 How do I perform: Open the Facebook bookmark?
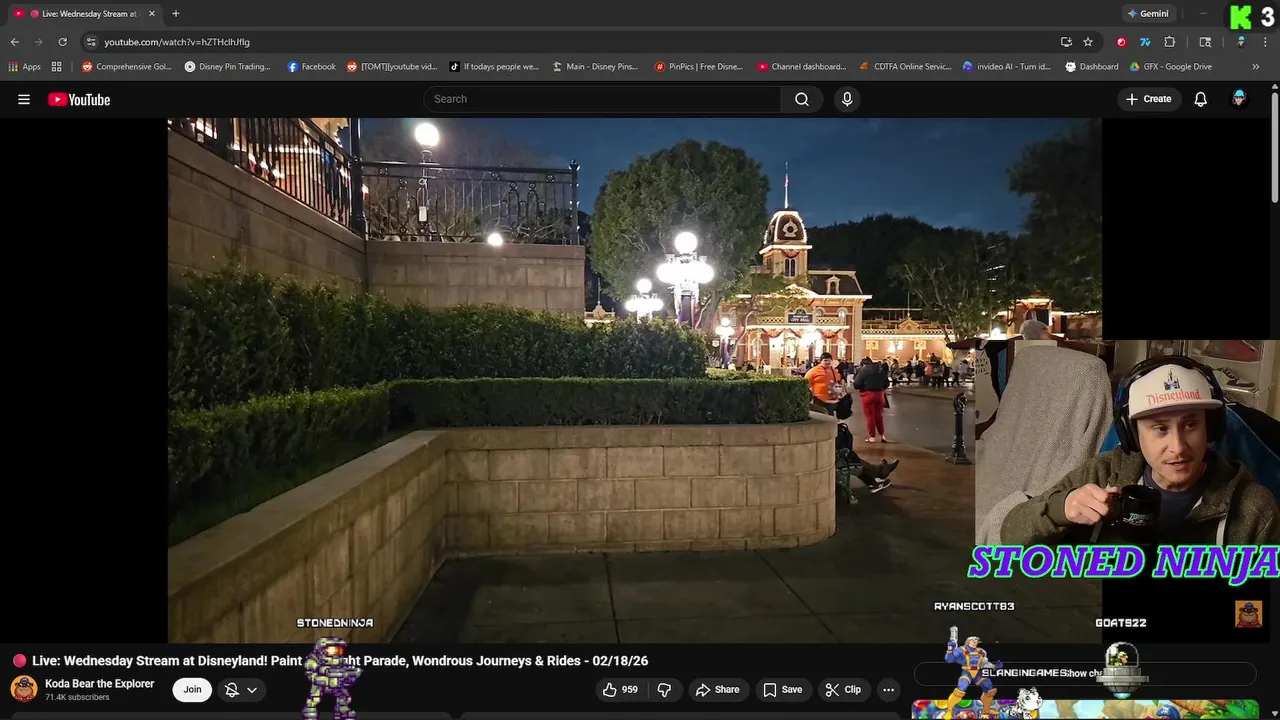click(x=311, y=67)
